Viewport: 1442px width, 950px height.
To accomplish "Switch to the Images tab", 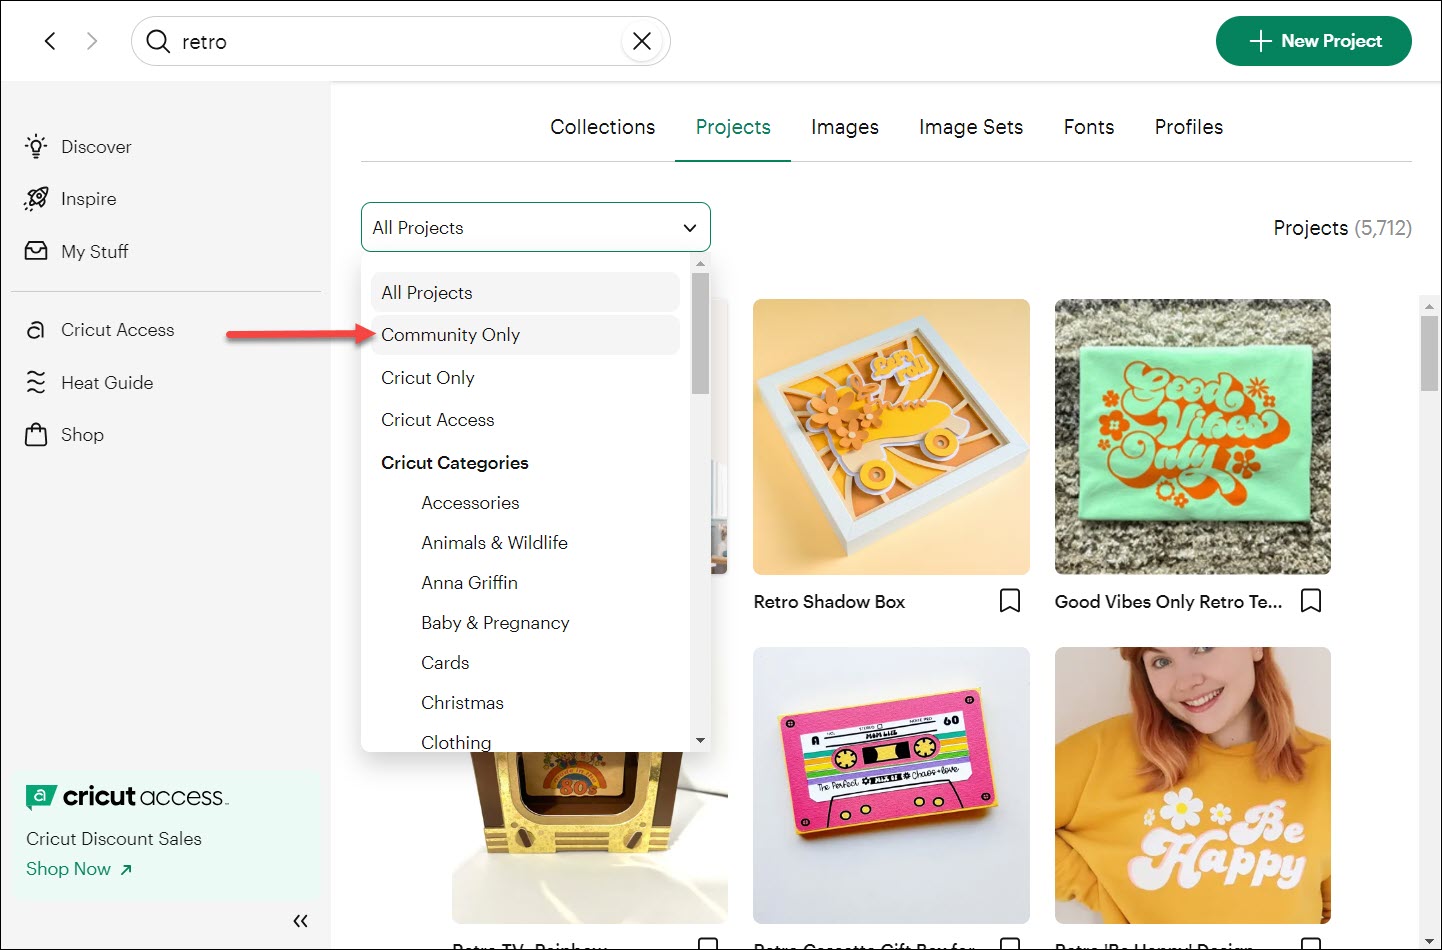I will point(844,127).
